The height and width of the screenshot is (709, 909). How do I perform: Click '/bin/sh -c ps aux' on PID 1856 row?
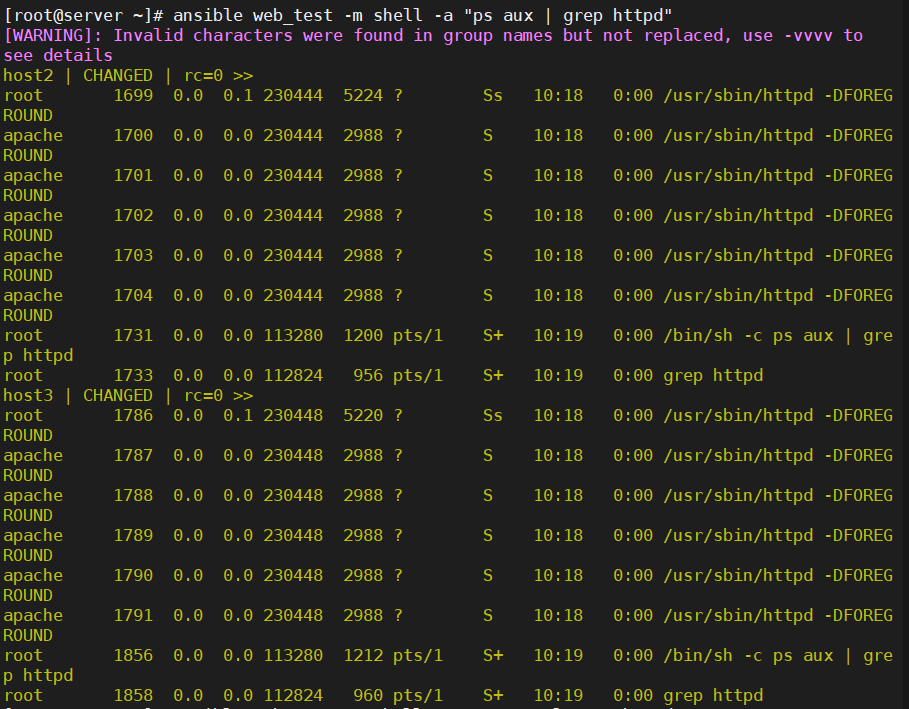click(748, 656)
